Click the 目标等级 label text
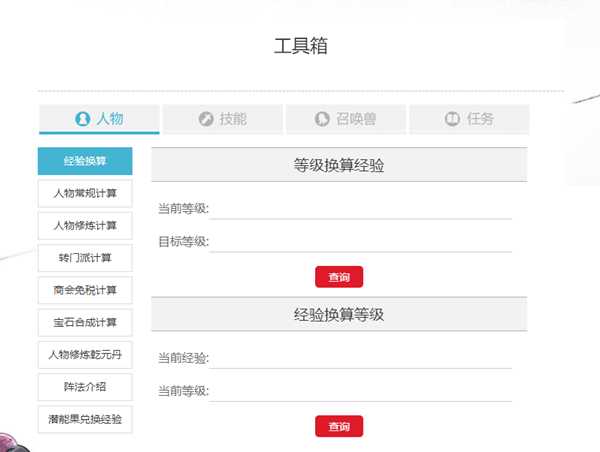 [183, 242]
